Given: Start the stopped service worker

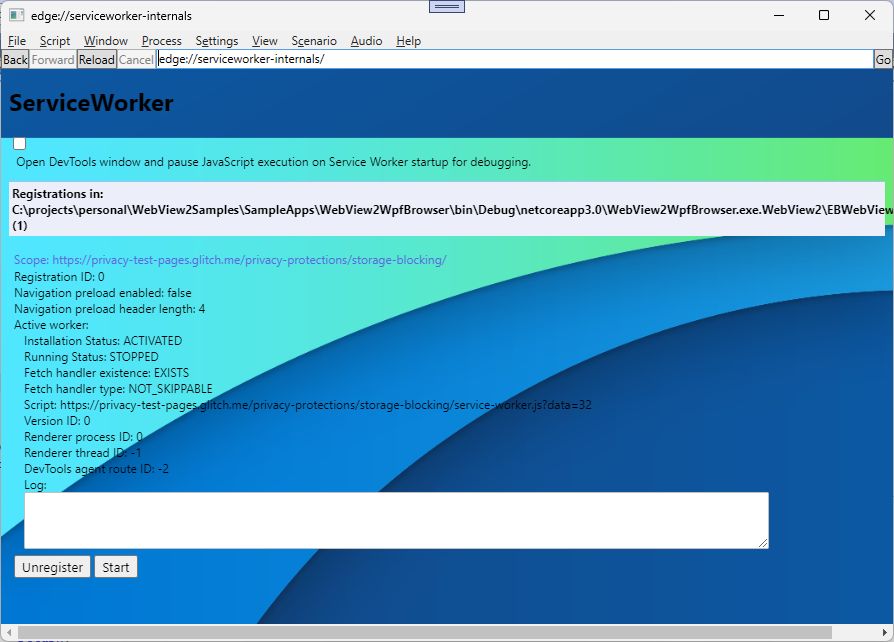Looking at the screenshot, I should pos(115,566).
